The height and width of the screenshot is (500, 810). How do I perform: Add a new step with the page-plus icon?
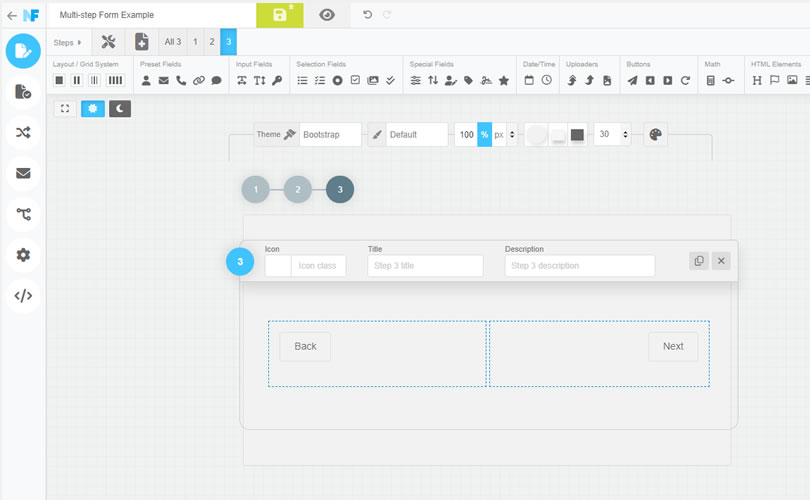click(x=142, y=42)
